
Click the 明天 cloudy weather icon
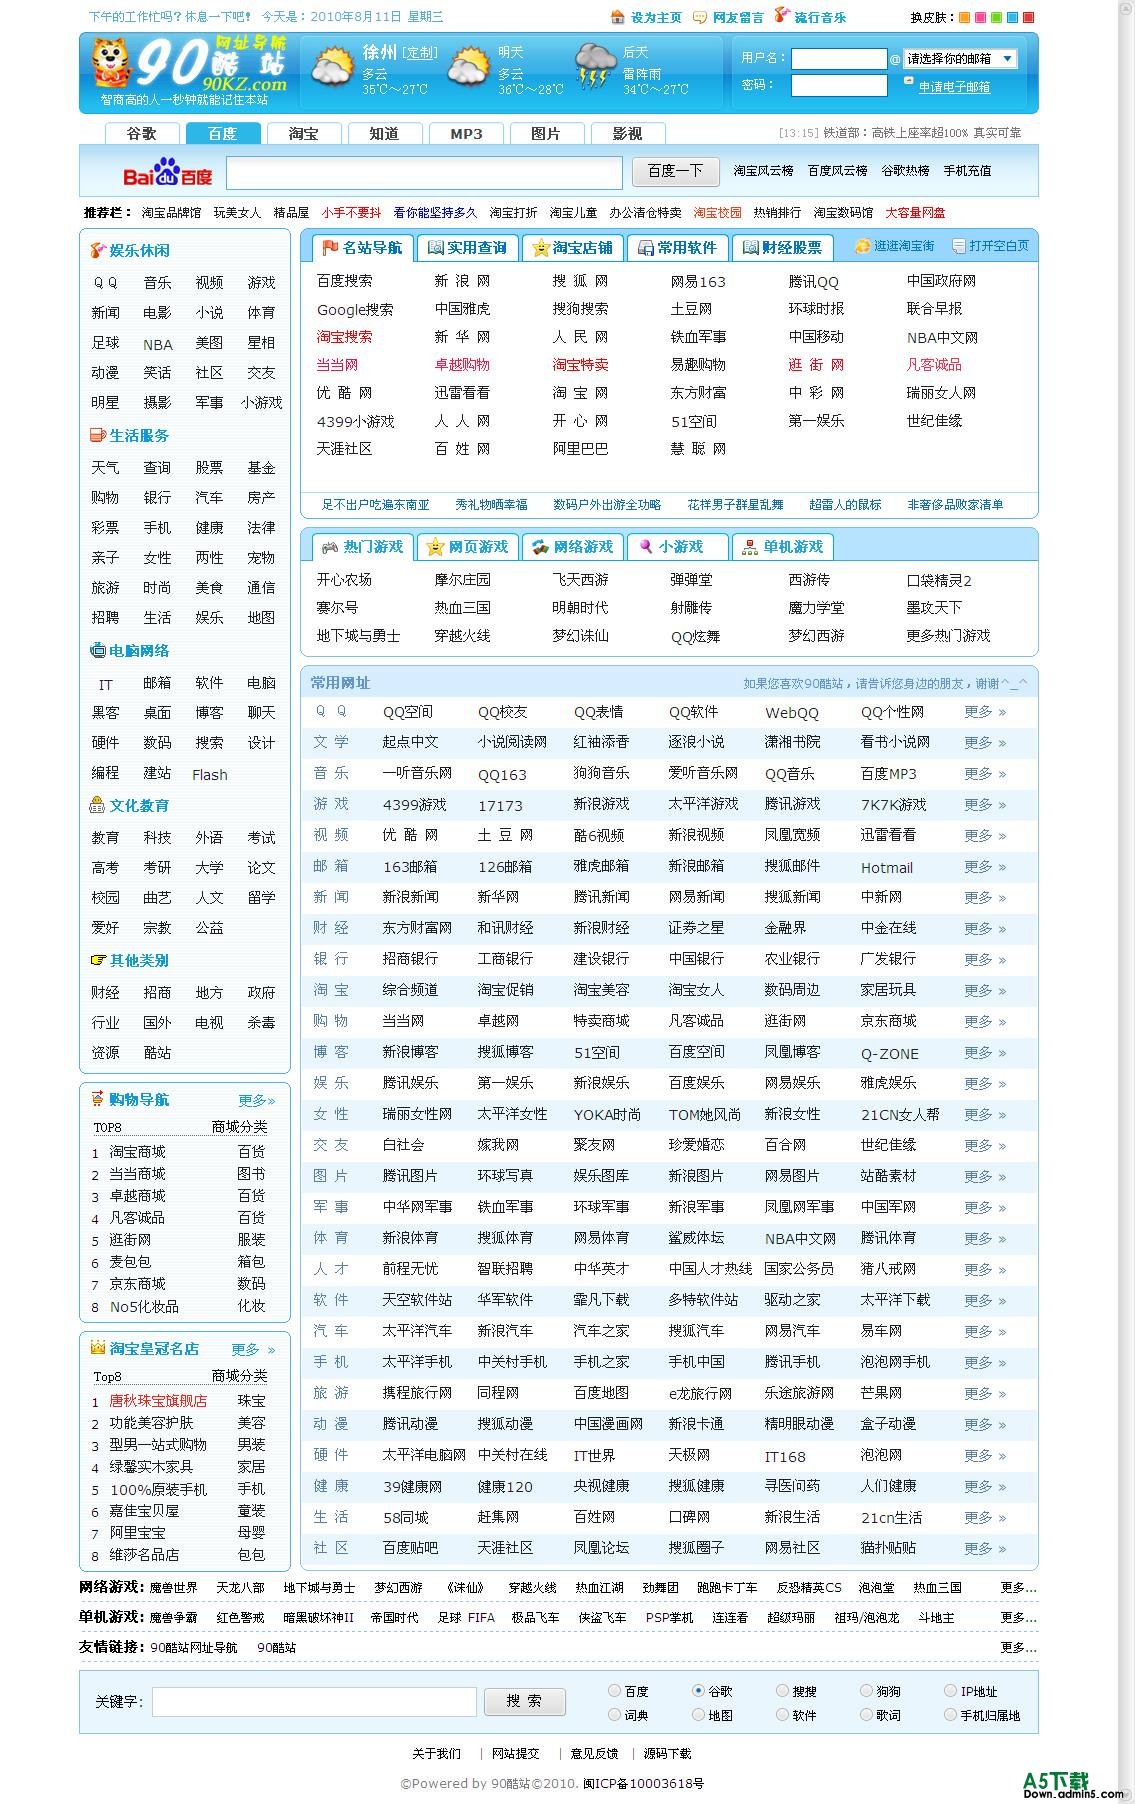(468, 68)
